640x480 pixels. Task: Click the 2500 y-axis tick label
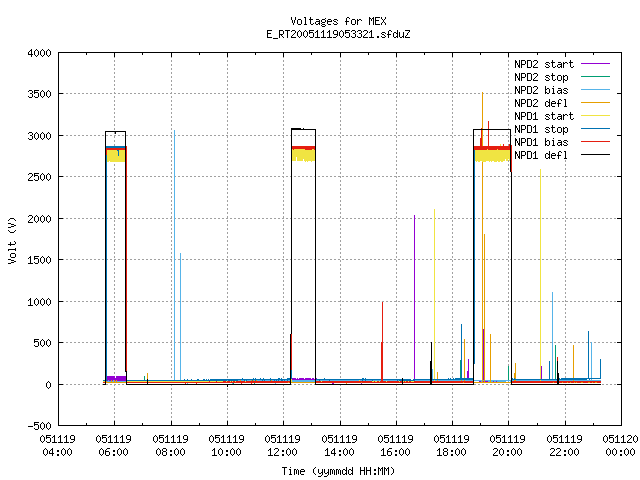pyautogui.click(x=40, y=177)
